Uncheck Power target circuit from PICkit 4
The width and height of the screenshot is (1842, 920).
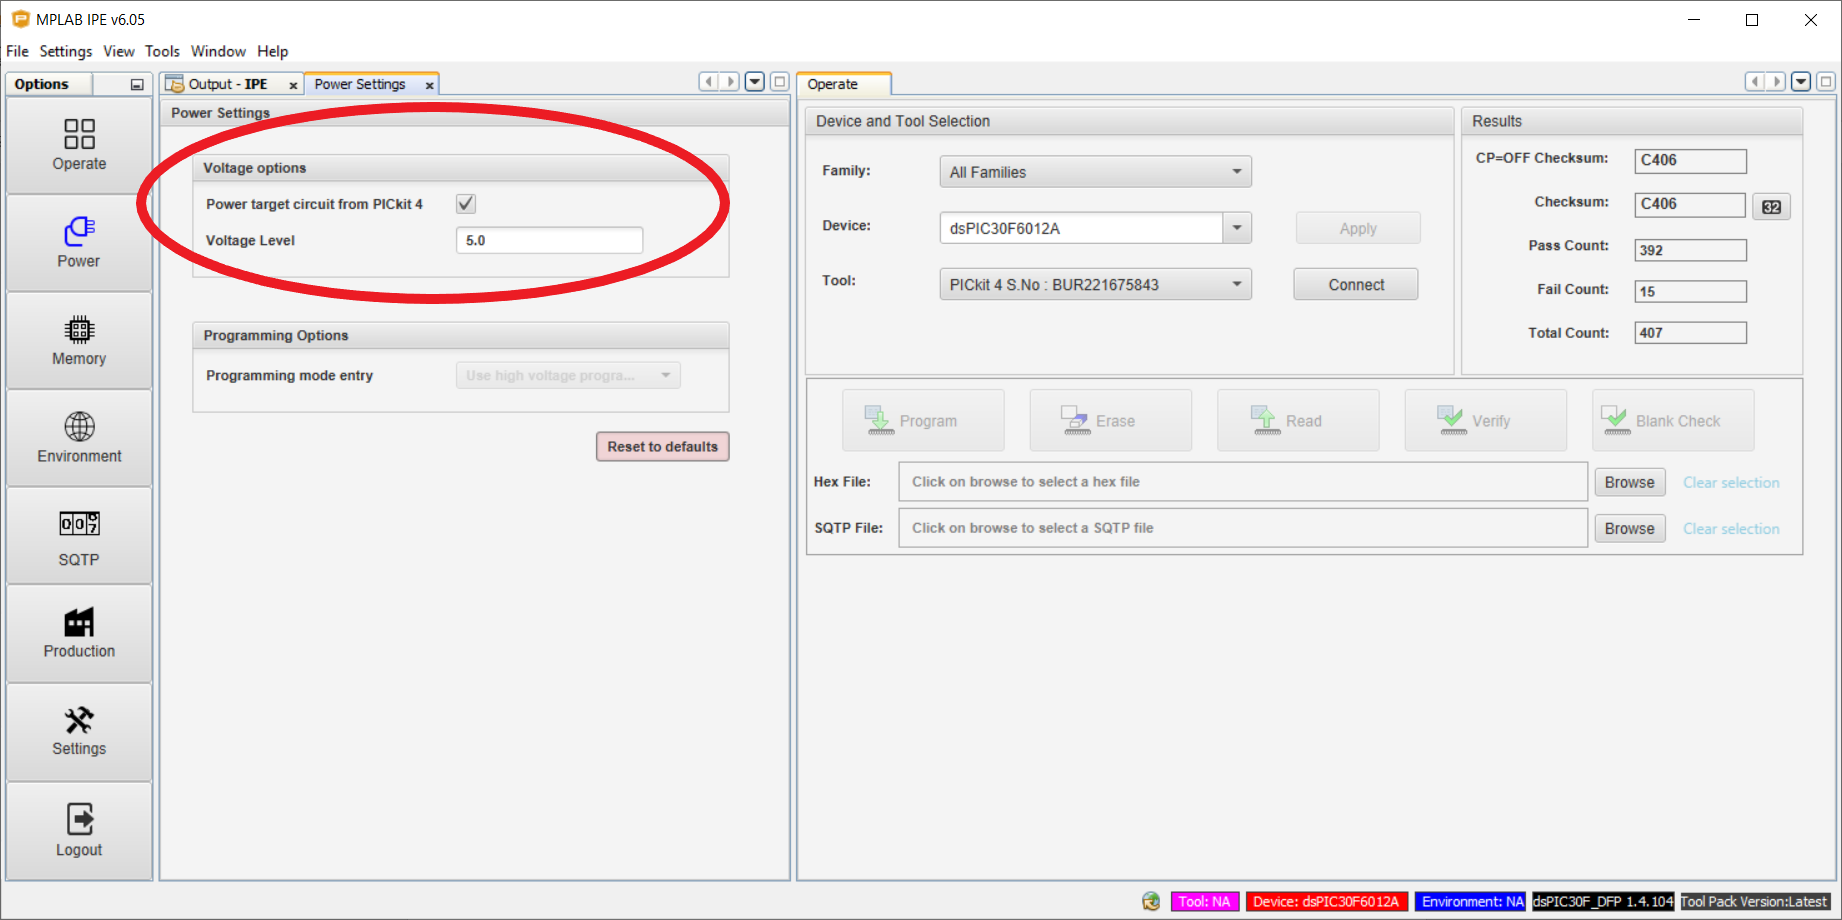pos(466,204)
